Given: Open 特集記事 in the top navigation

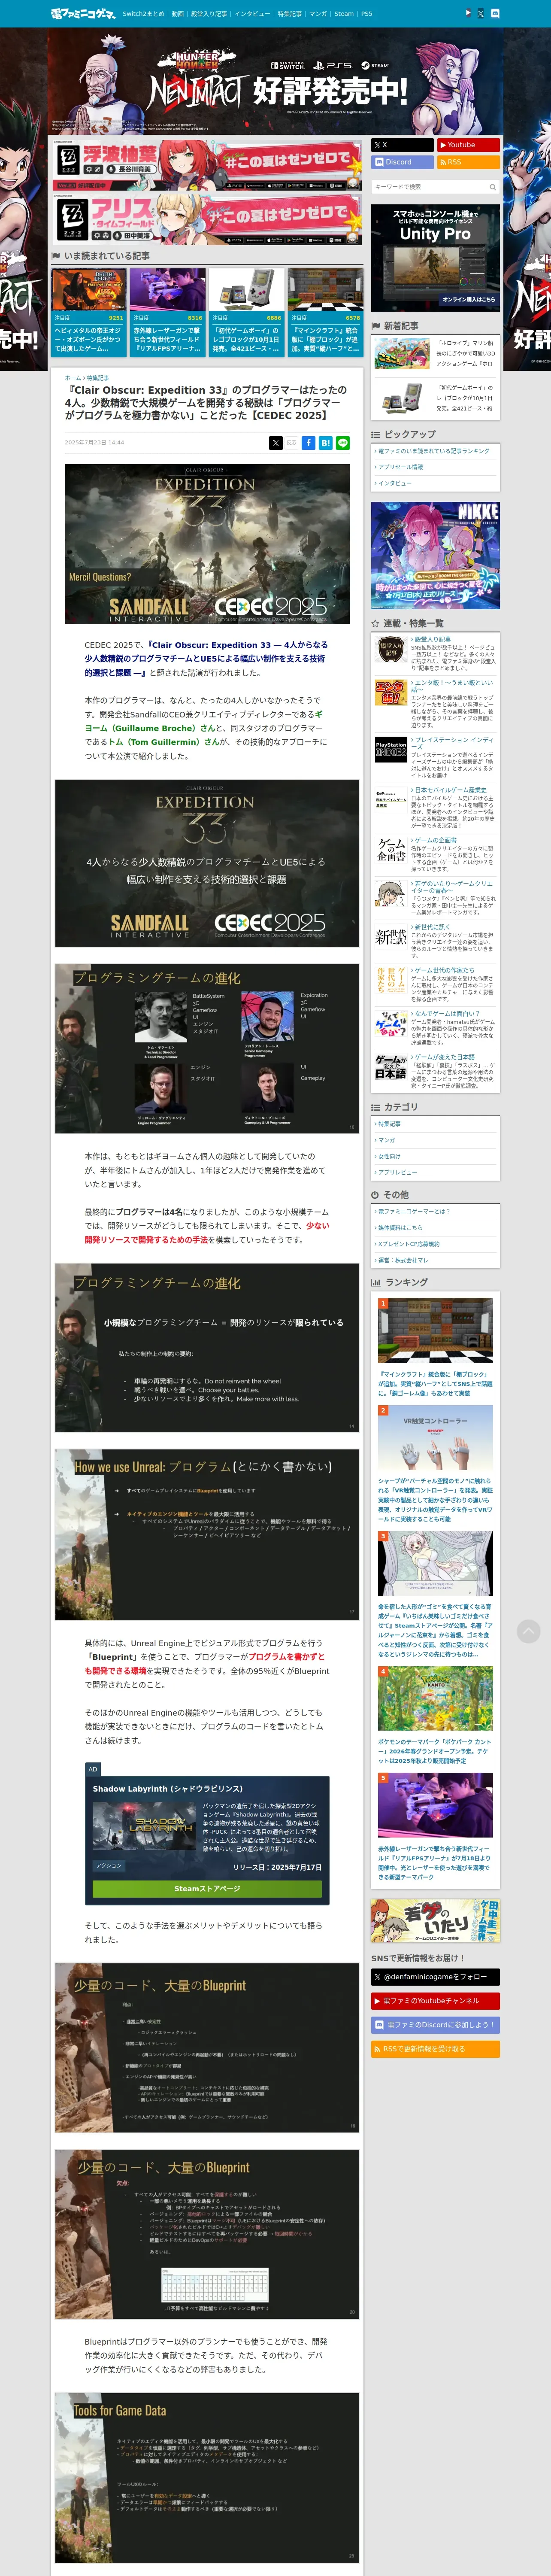Looking at the screenshot, I should 290,14.
